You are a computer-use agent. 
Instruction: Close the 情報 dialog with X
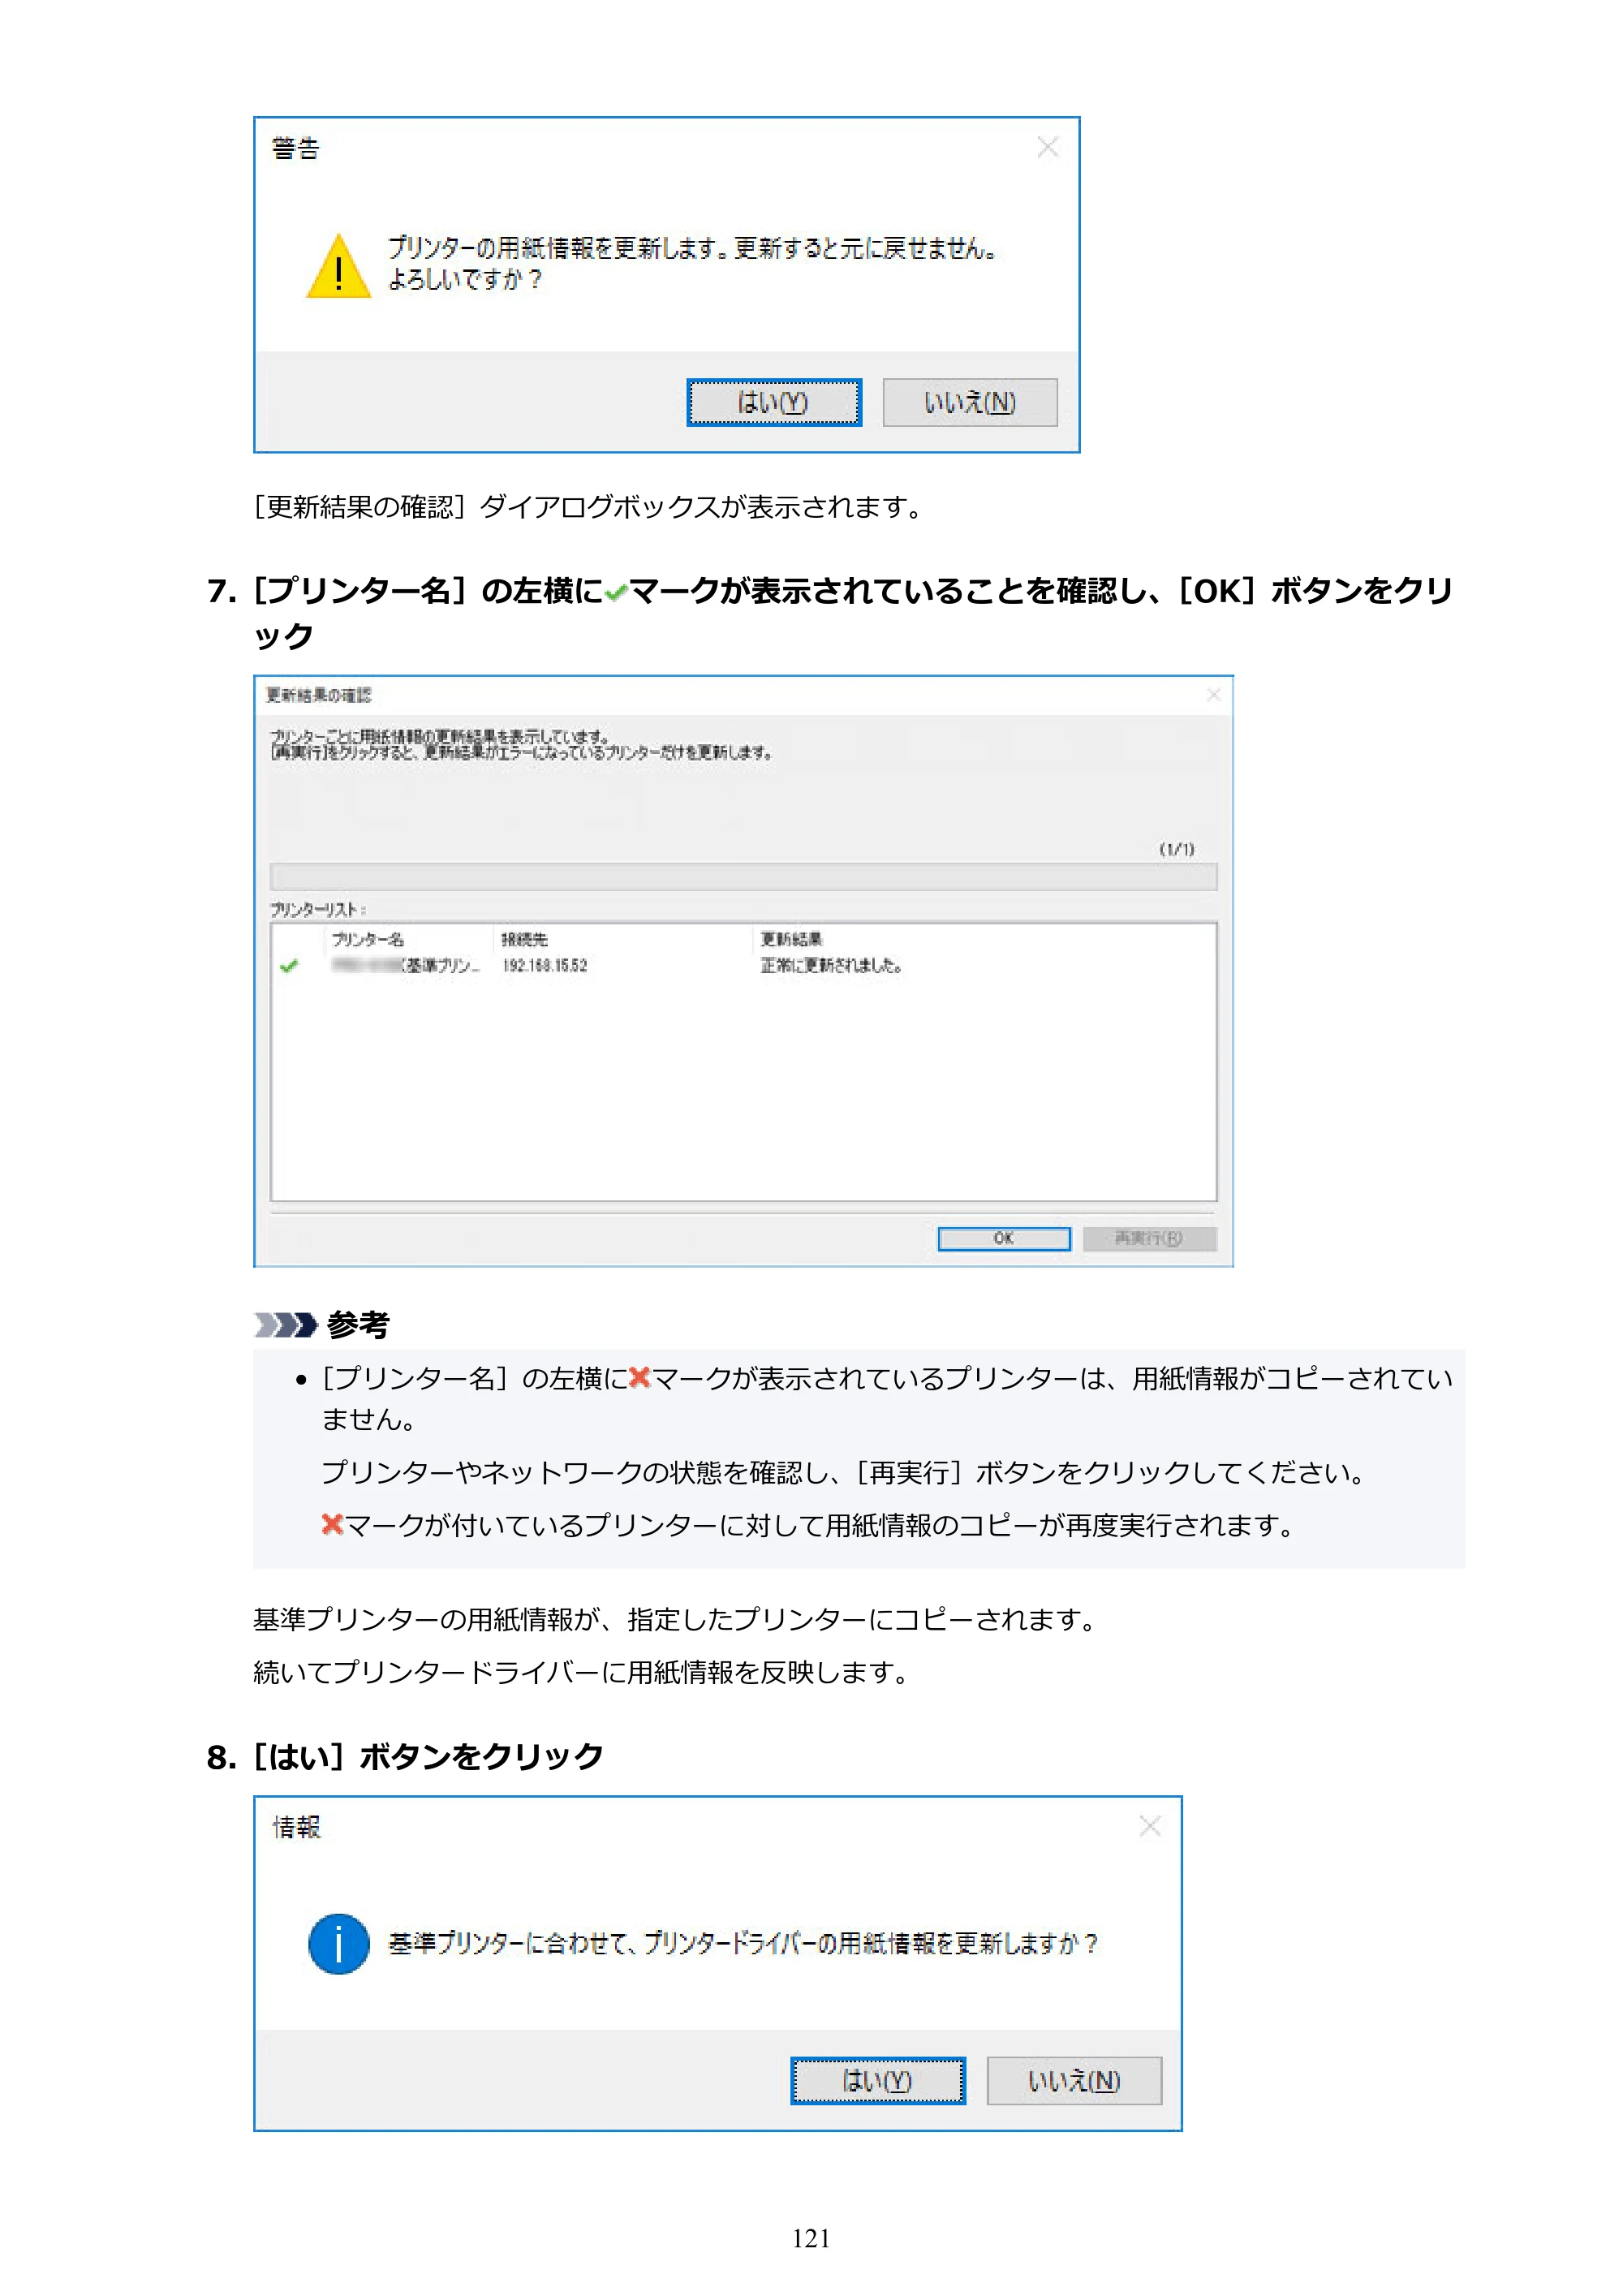tap(1150, 1826)
